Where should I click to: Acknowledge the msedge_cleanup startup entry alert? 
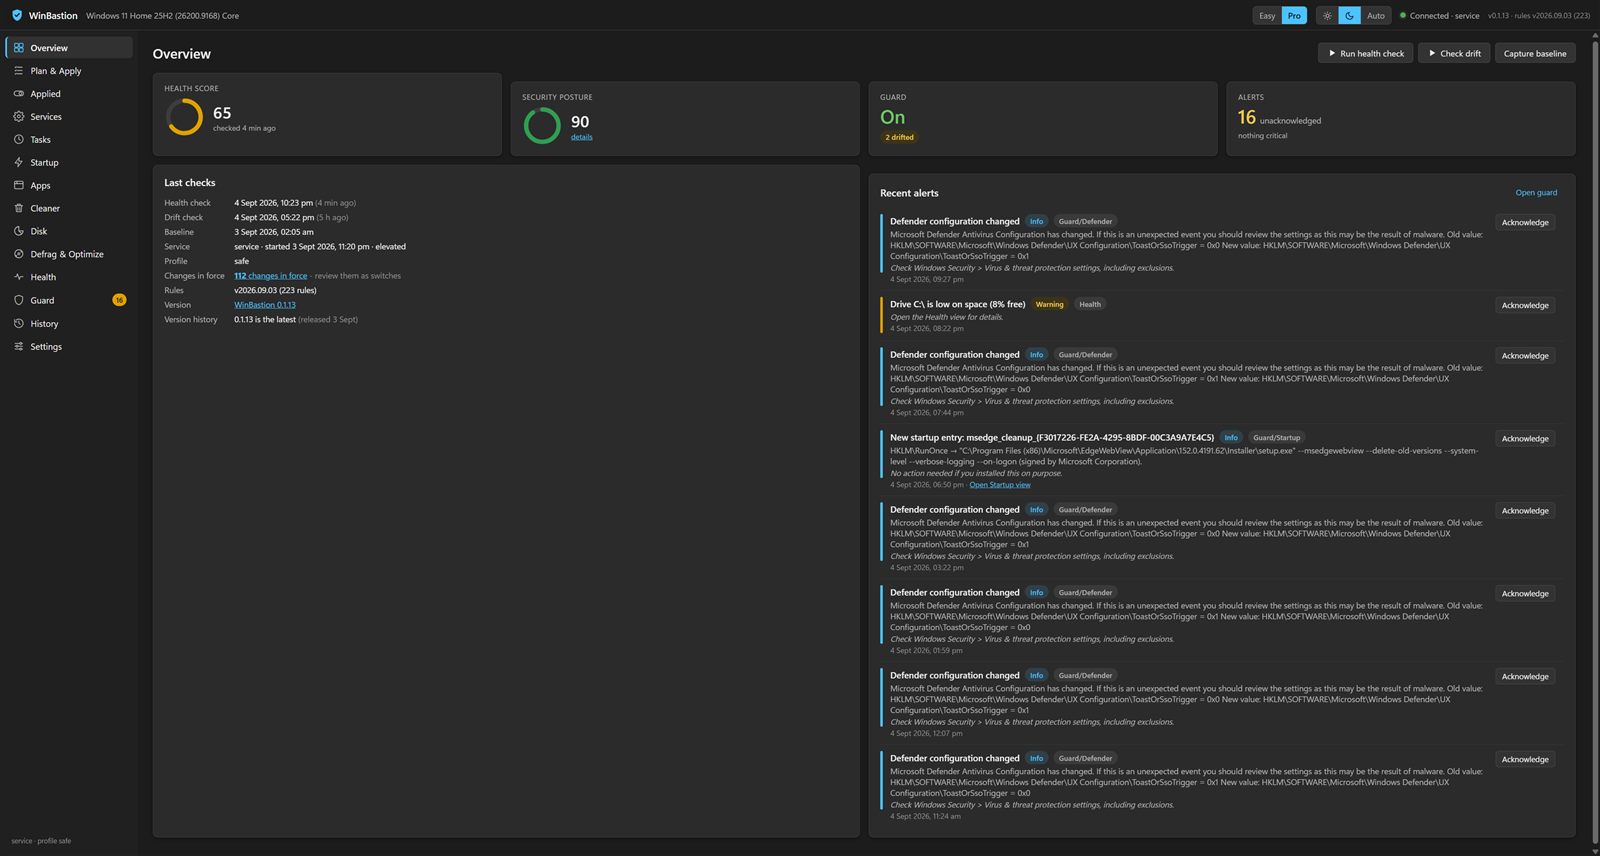pyautogui.click(x=1525, y=438)
